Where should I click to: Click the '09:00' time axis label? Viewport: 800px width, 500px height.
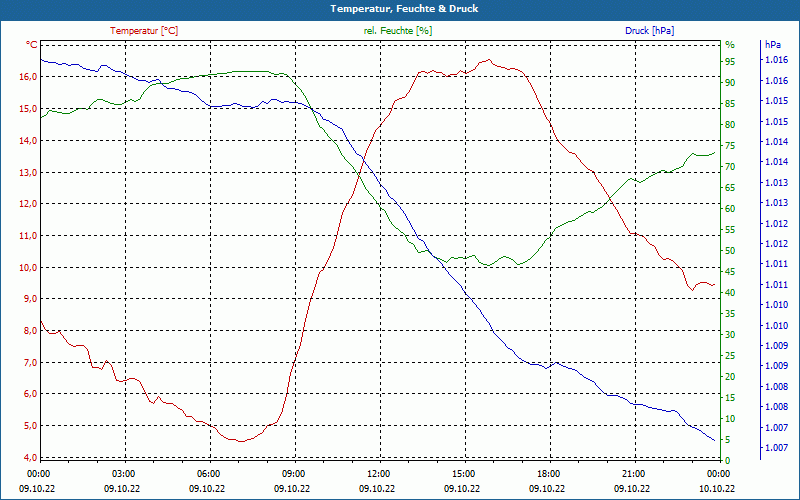tap(292, 474)
